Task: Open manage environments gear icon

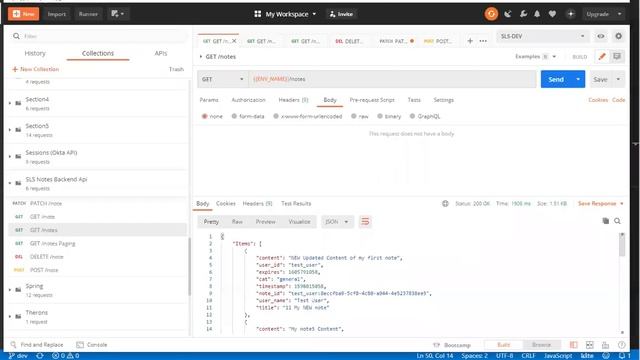Action: 619,36
